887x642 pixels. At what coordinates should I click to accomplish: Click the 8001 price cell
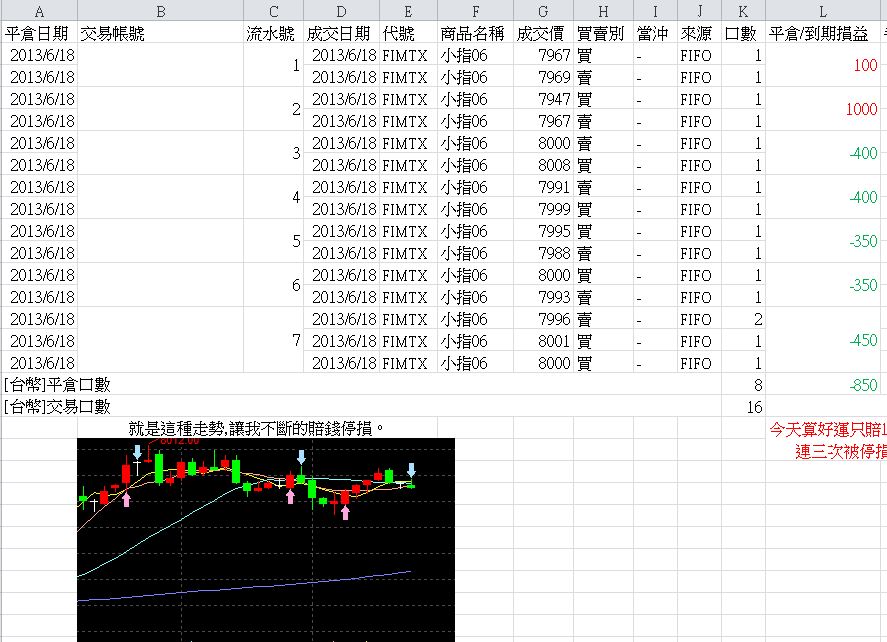coord(544,341)
